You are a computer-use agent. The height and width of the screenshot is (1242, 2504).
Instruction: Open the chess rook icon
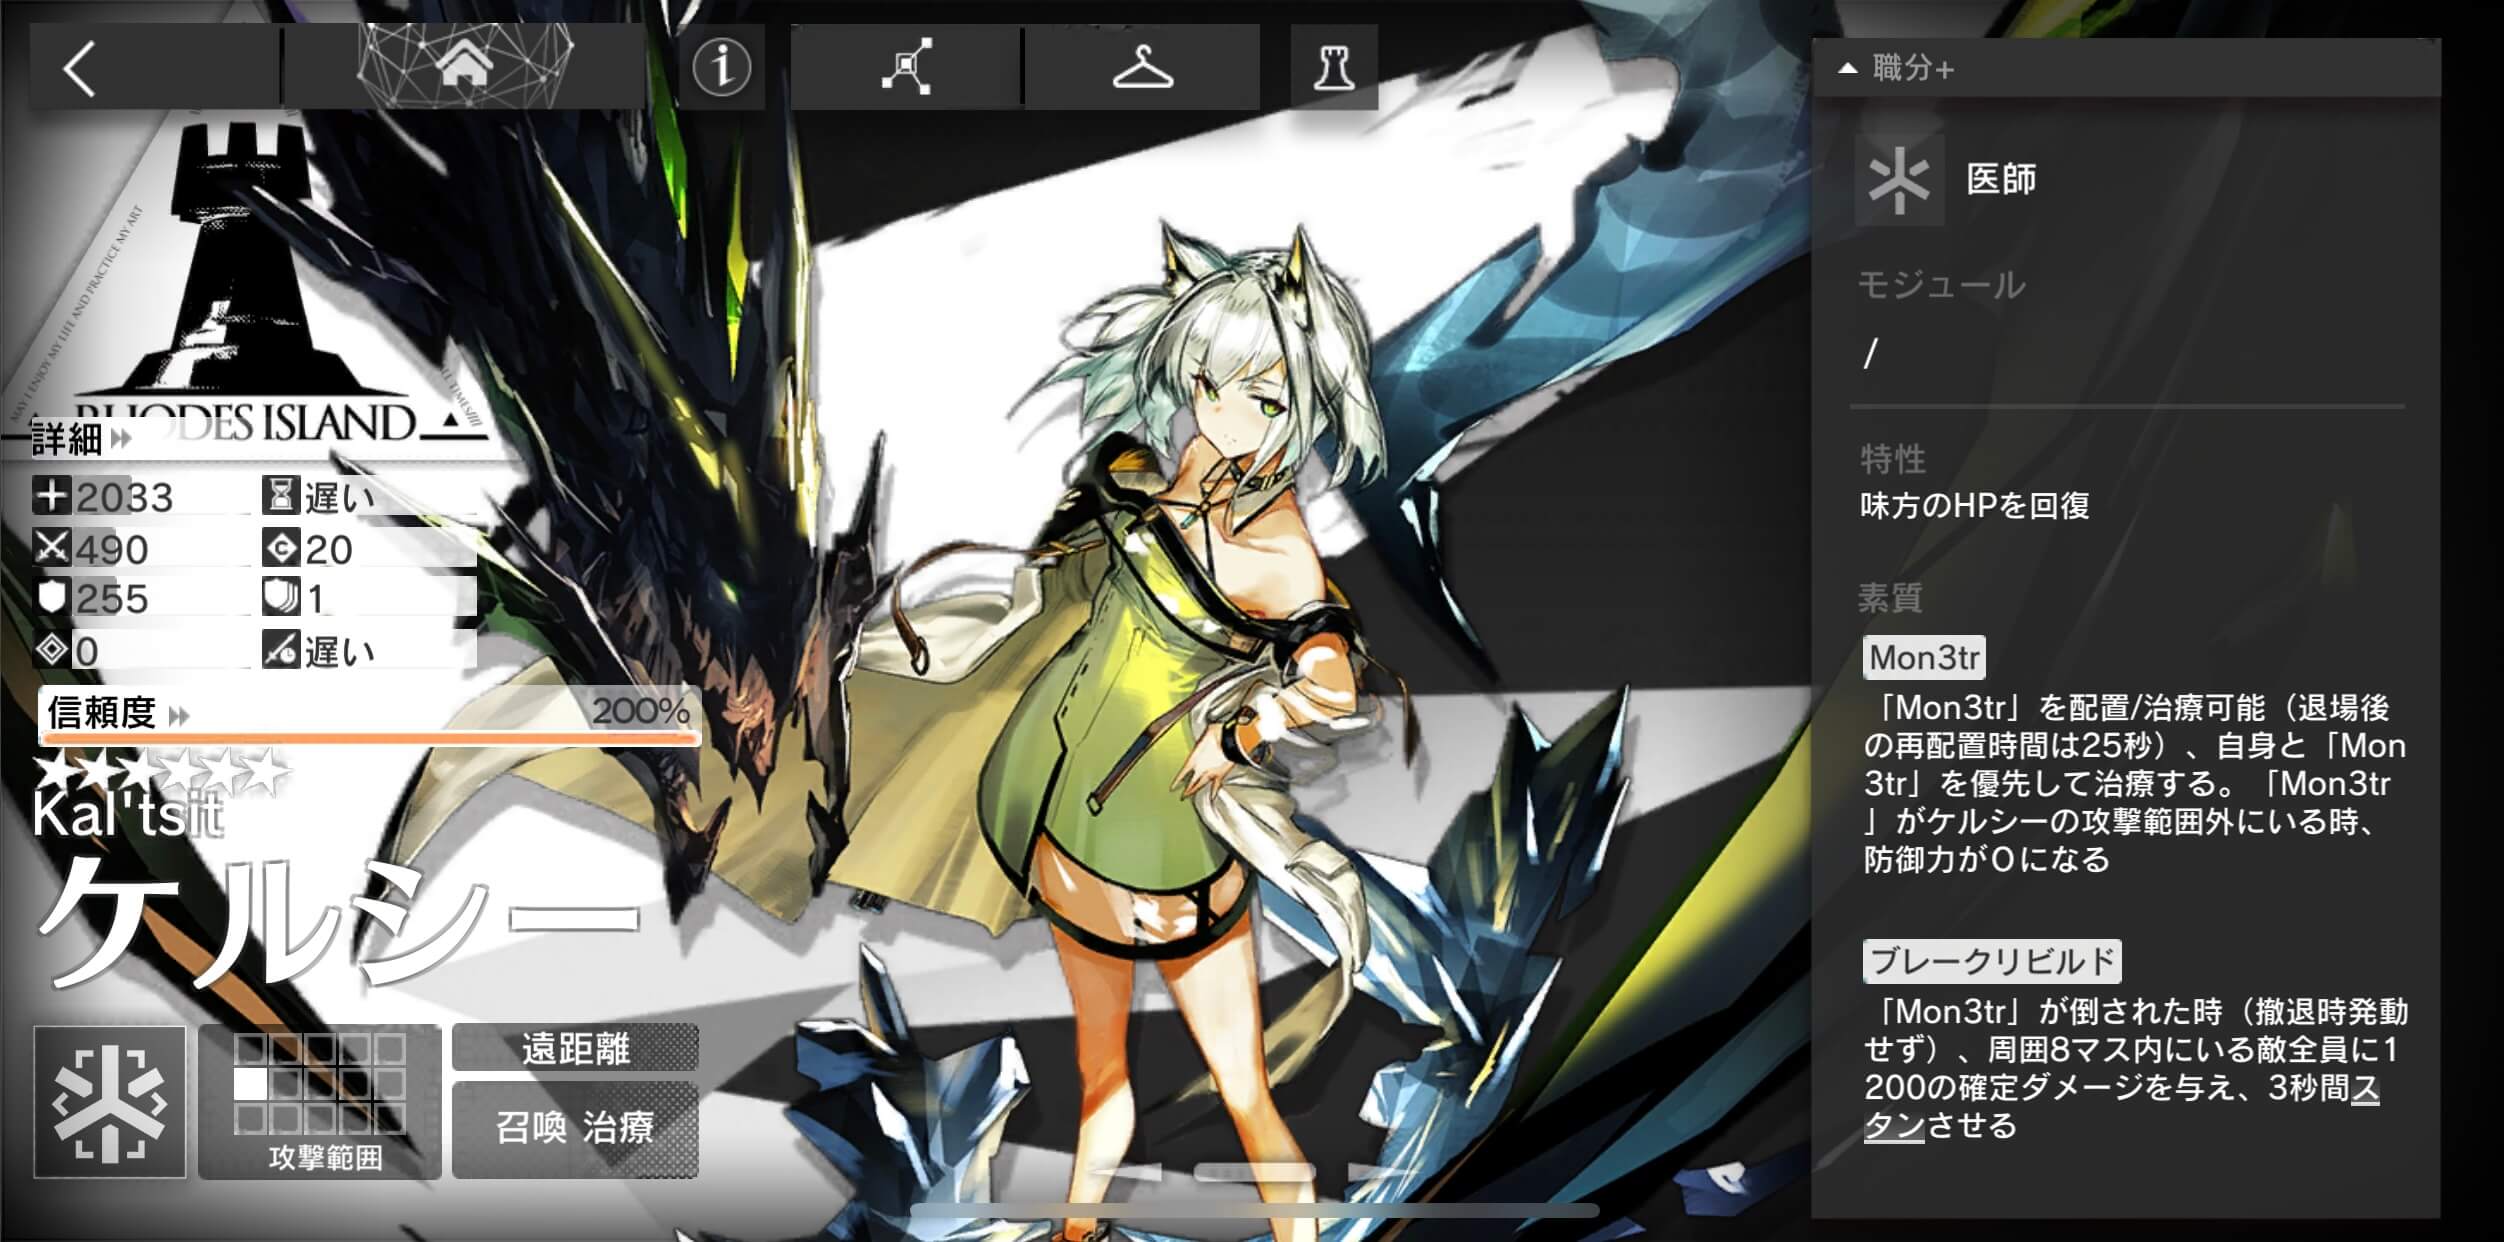(x=1334, y=67)
